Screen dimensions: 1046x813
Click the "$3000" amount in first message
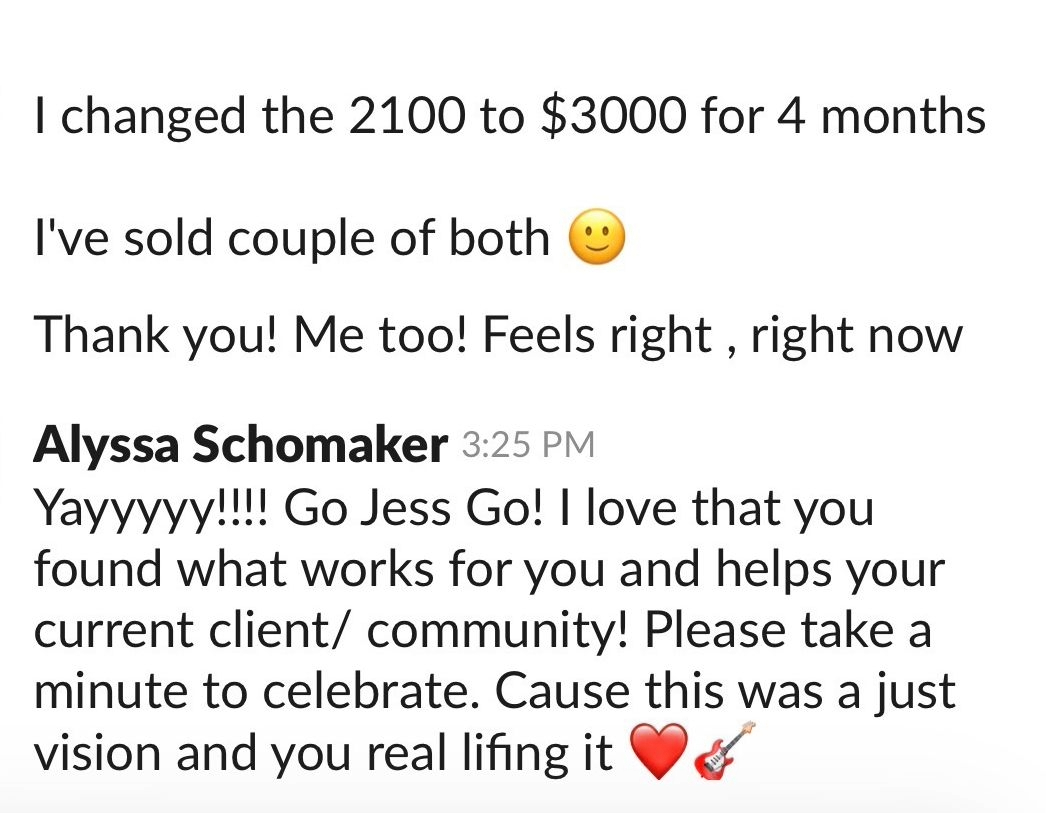click(x=613, y=118)
